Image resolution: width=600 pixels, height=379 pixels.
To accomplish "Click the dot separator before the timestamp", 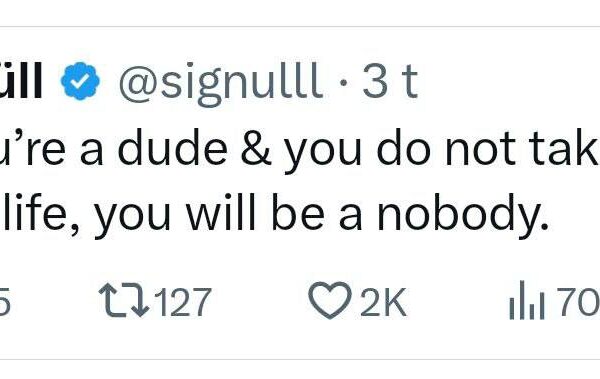I will point(344,83).
